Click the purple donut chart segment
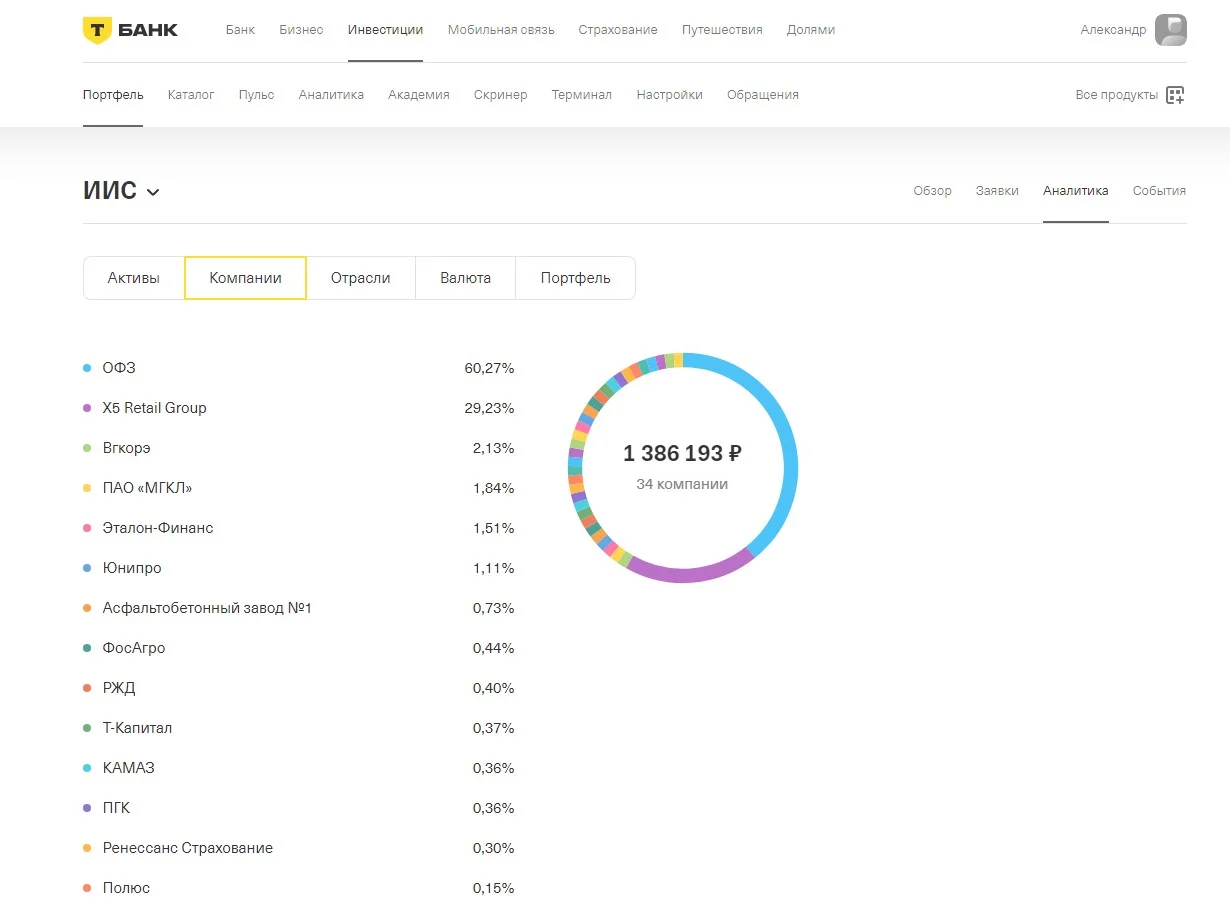 click(x=690, y=574)
